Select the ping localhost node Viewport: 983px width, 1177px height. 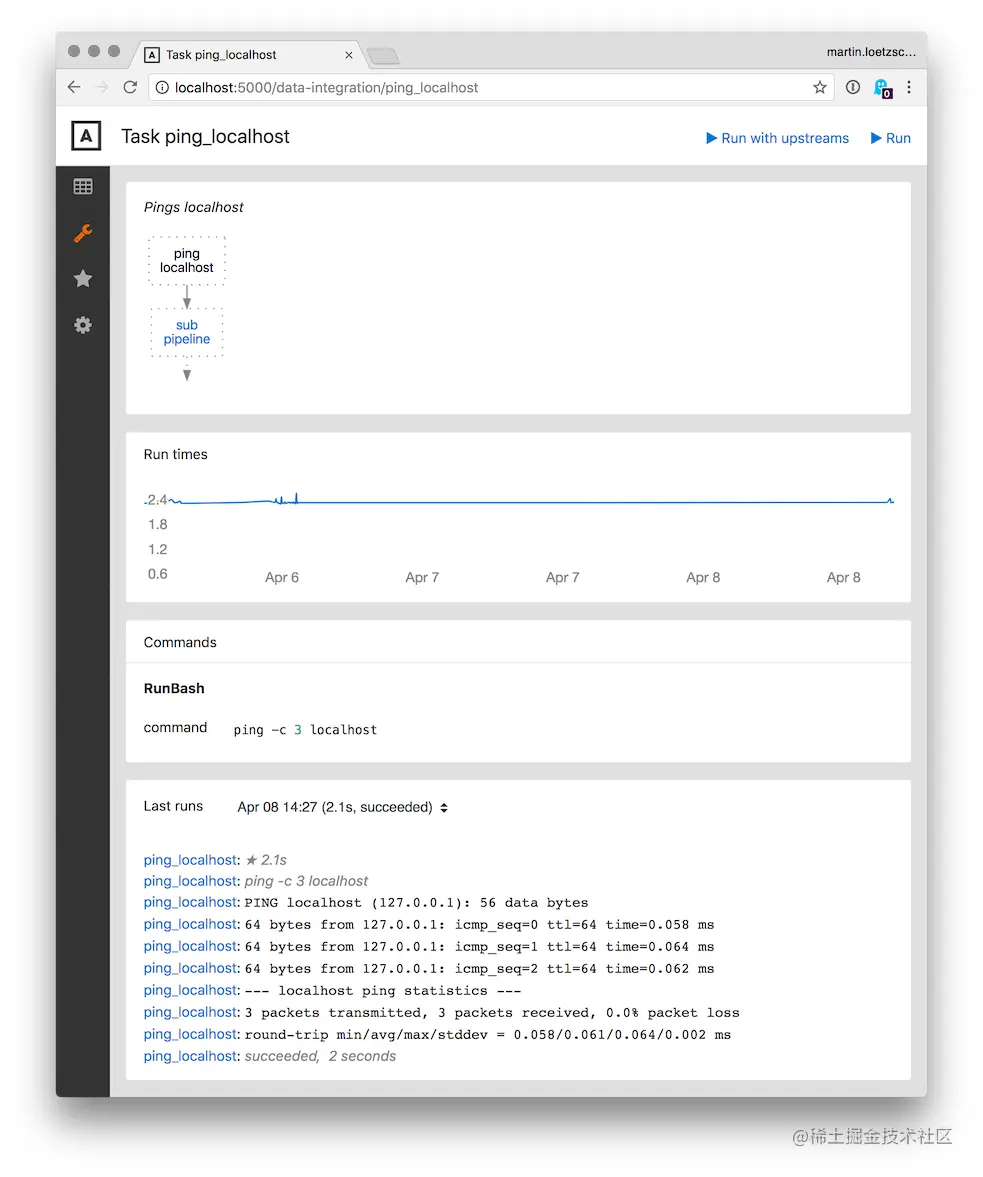(x=187, y=261)
